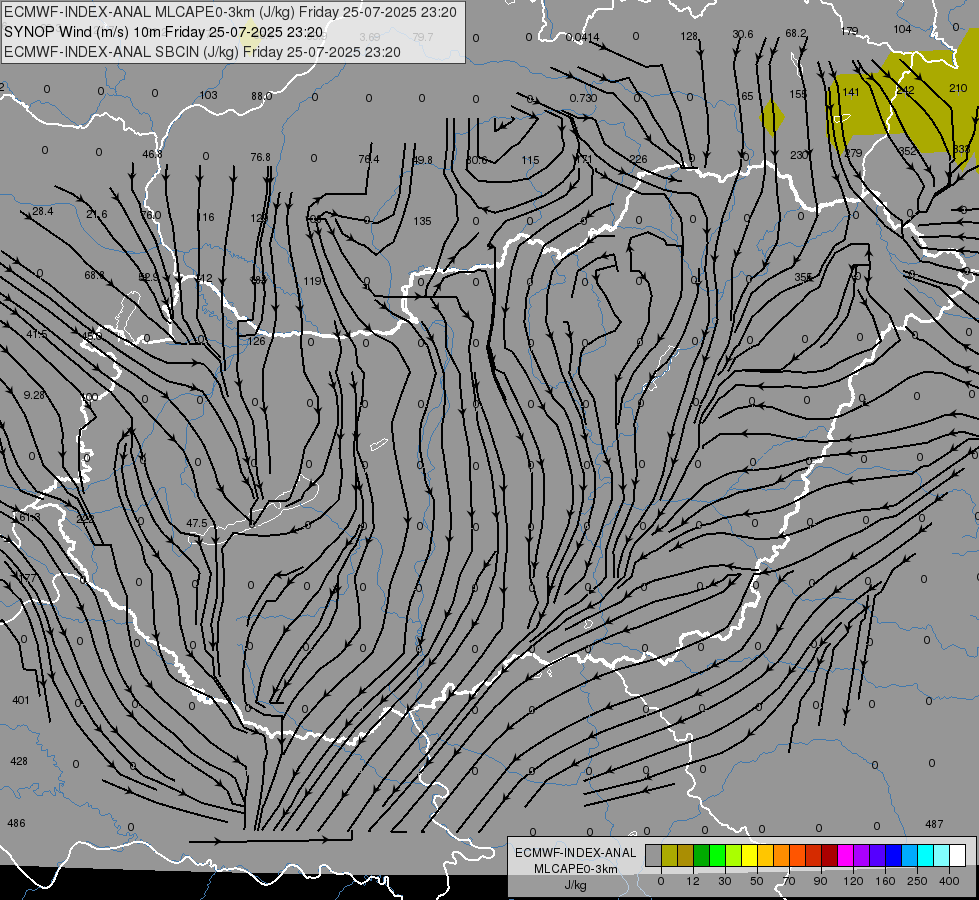The width and height of the screenshot is (979, 900).
Task: Click legend scale value 12
Action: click(692, 881)
